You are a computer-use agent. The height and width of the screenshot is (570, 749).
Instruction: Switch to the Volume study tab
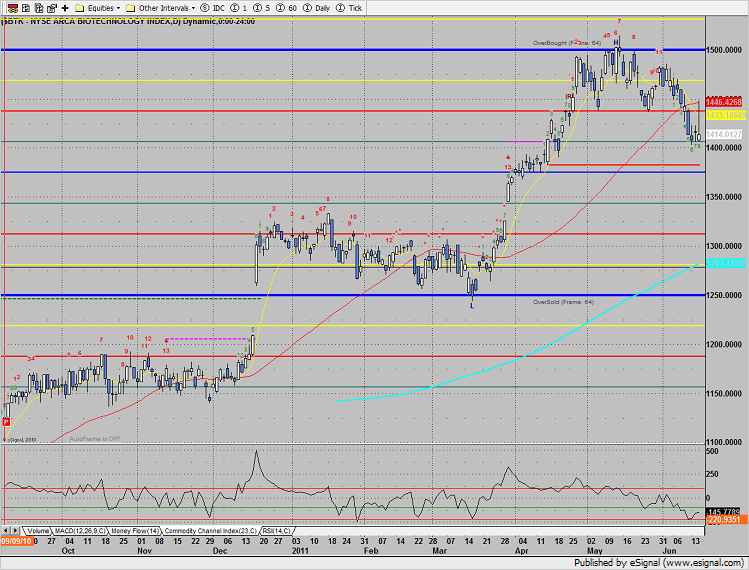pyautogui.click(x=38, y=531)
